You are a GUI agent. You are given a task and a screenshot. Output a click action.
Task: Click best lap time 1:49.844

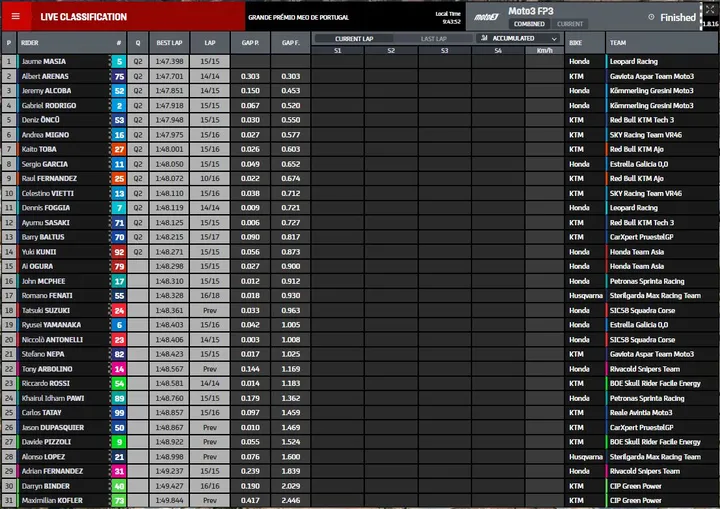[169, 500]
